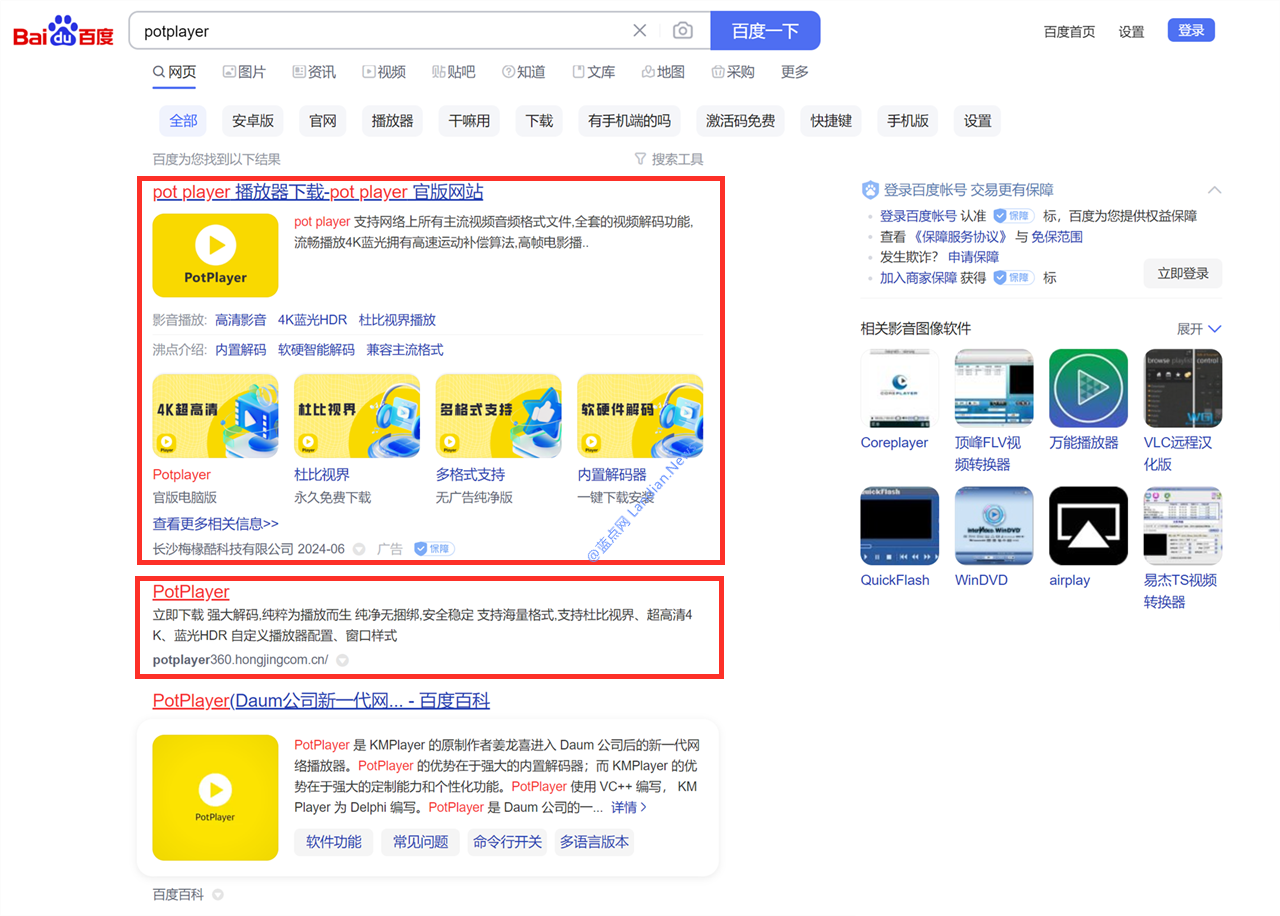Open the QuickFlash software icon

tap(900, 526)
